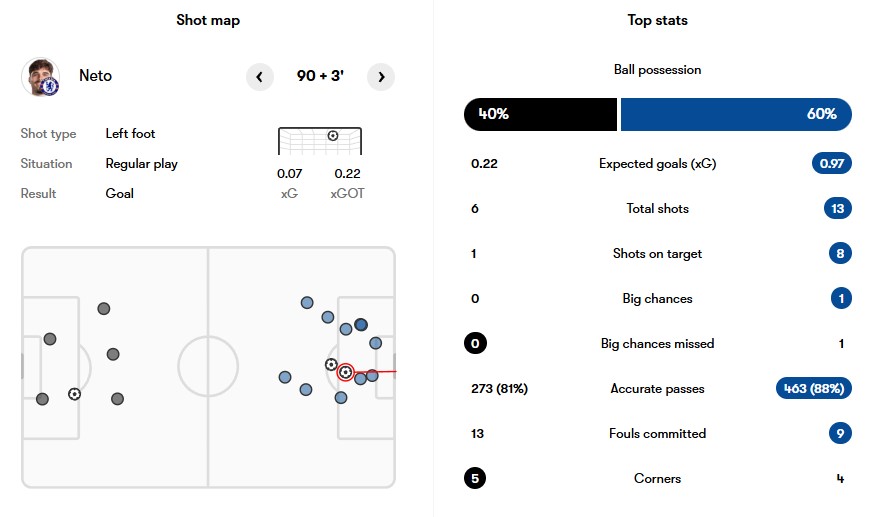Click the 60% possession bar segment

tap(736, 115)
